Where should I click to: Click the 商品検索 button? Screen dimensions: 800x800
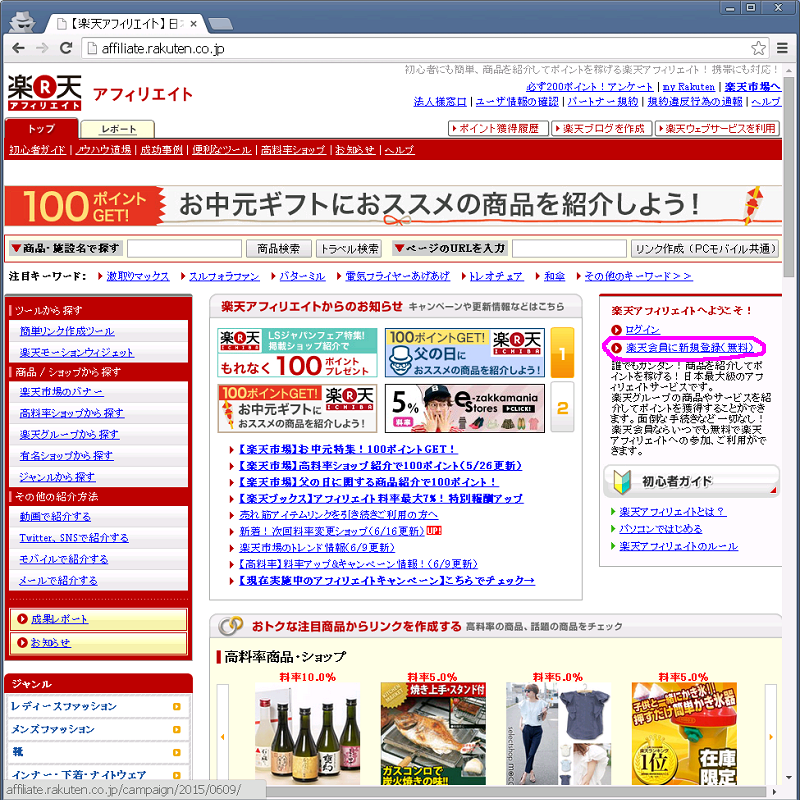278,248
